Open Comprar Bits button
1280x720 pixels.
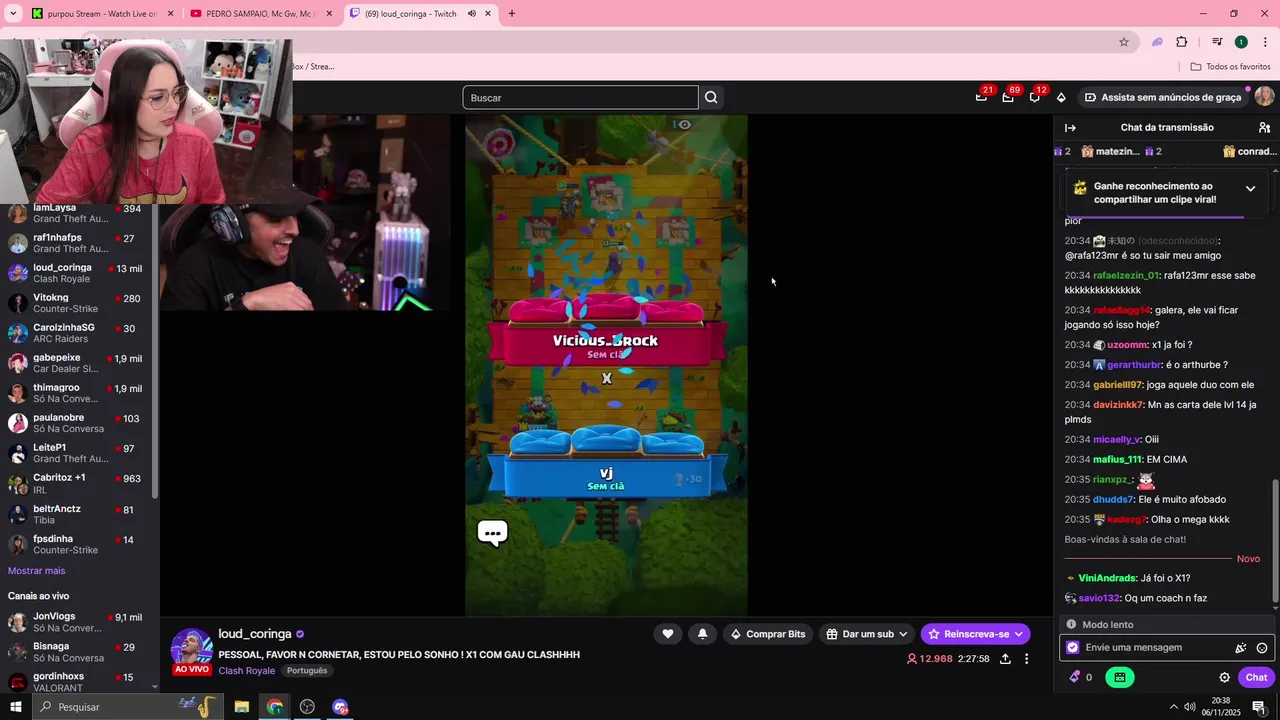[x=767, y=634]
